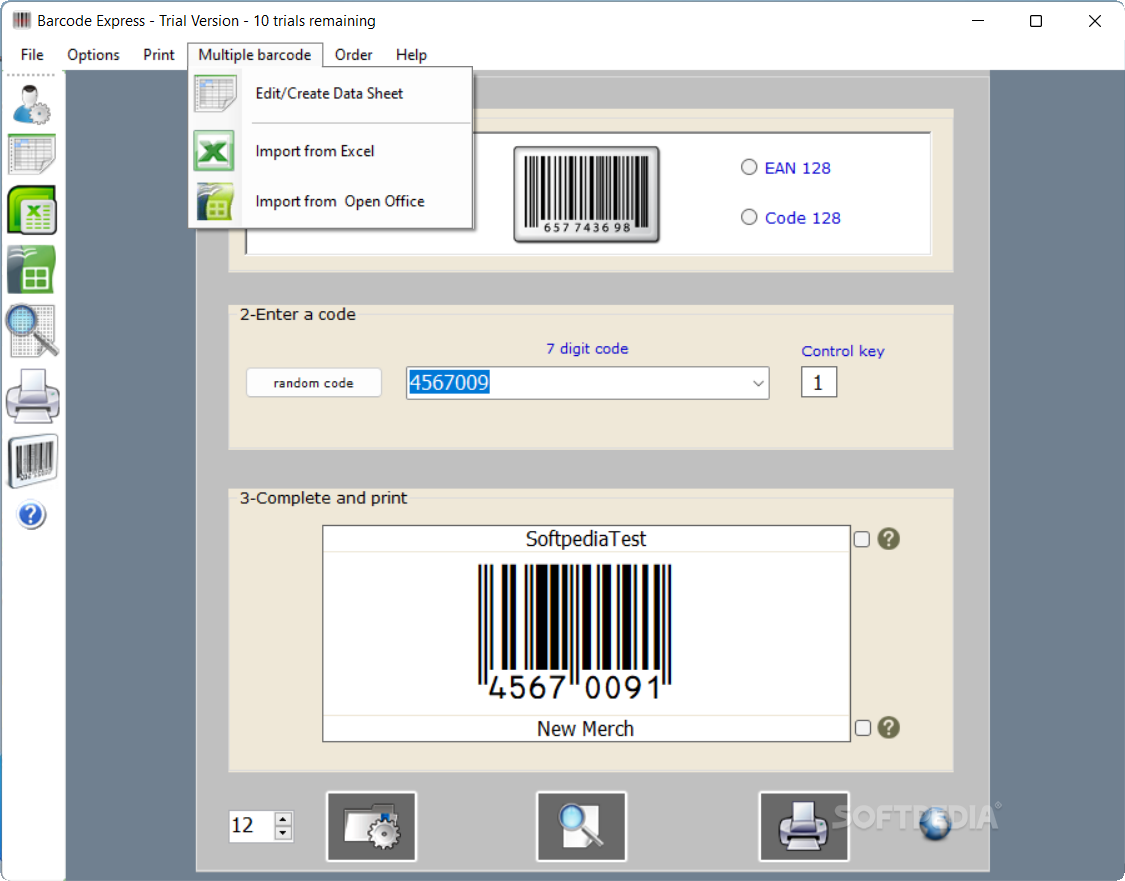1125x881 pixels.
Task: Select the EAN 128 radio button
Action: point(749,167)
